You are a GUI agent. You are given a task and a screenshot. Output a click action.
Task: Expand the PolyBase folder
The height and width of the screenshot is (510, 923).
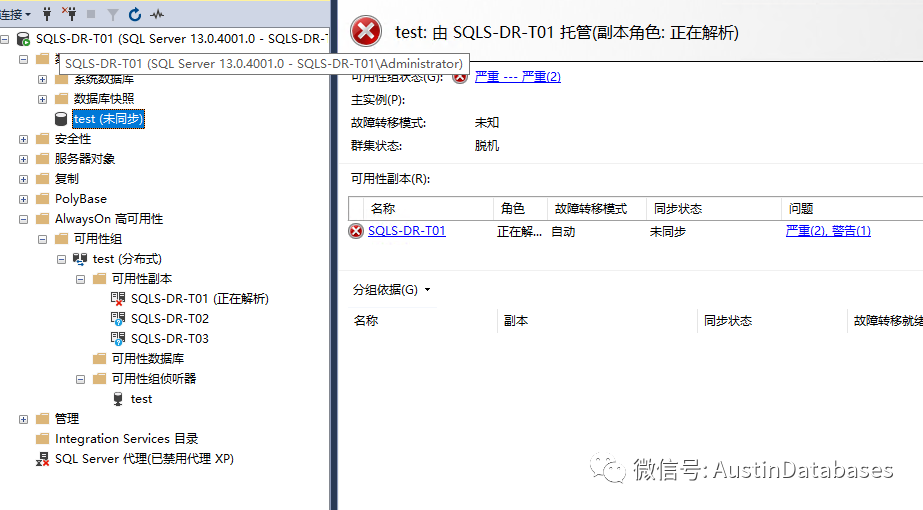[x=24, y=200]
